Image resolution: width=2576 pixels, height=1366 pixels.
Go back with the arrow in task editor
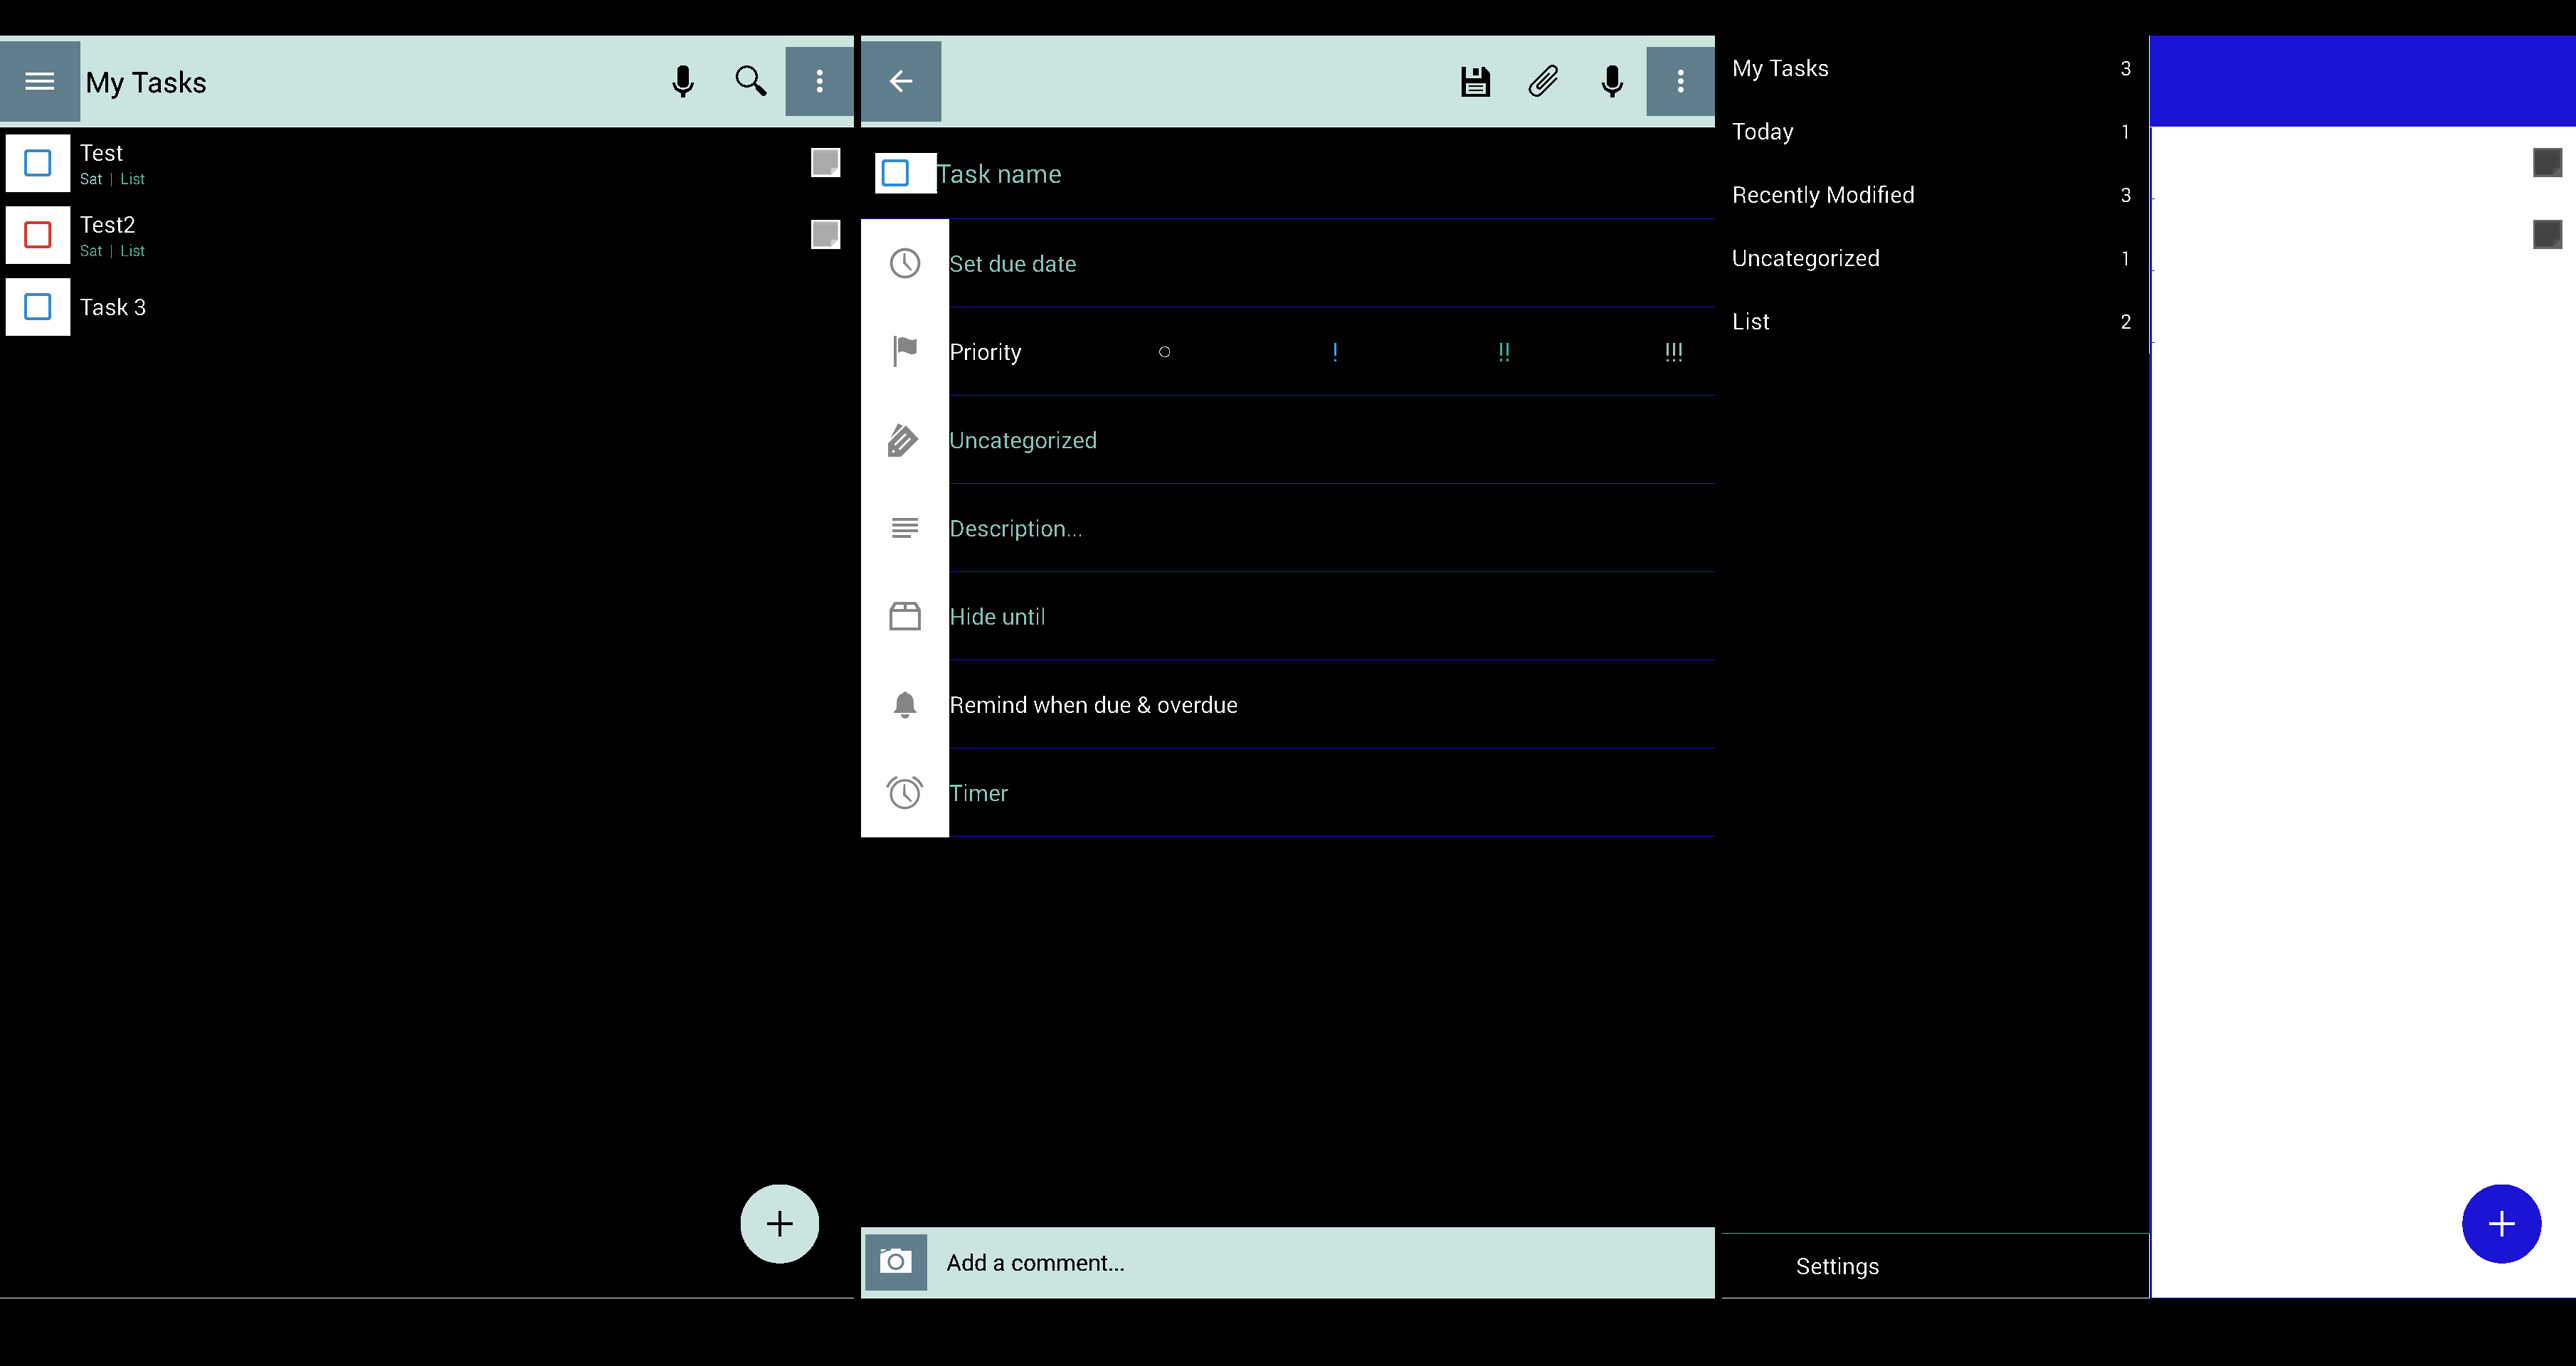coord(901,81)
